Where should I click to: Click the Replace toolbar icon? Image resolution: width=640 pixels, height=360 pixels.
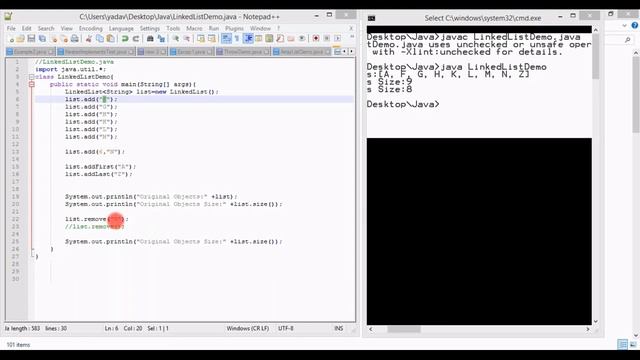pos(161,39)
